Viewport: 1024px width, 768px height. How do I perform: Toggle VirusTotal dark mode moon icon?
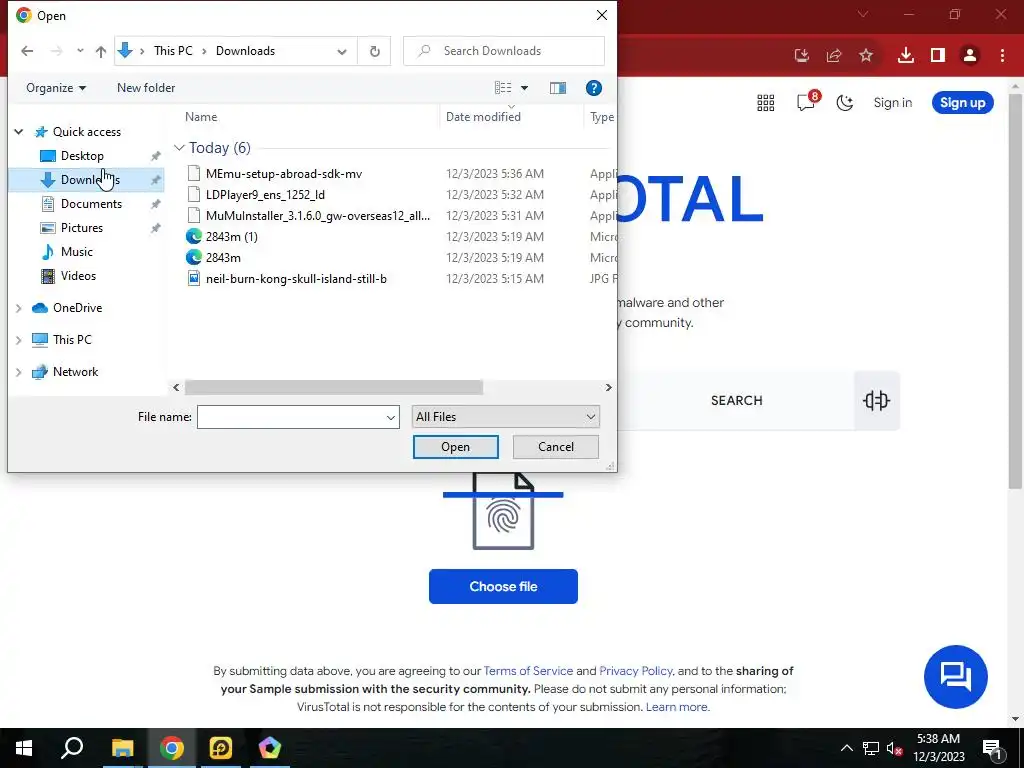(845, 103)
